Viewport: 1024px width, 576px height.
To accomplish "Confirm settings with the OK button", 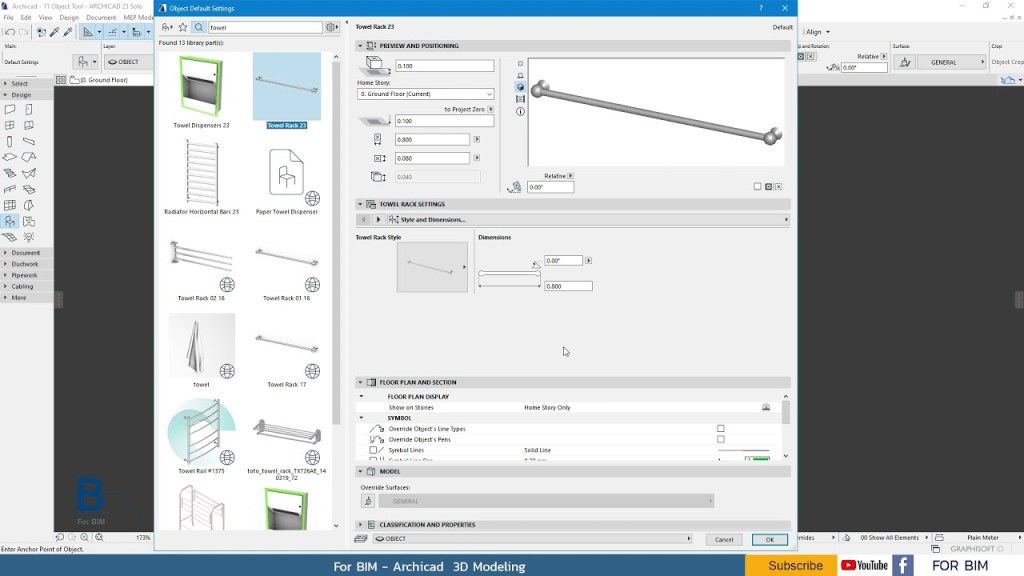I will tap(769, 539).
